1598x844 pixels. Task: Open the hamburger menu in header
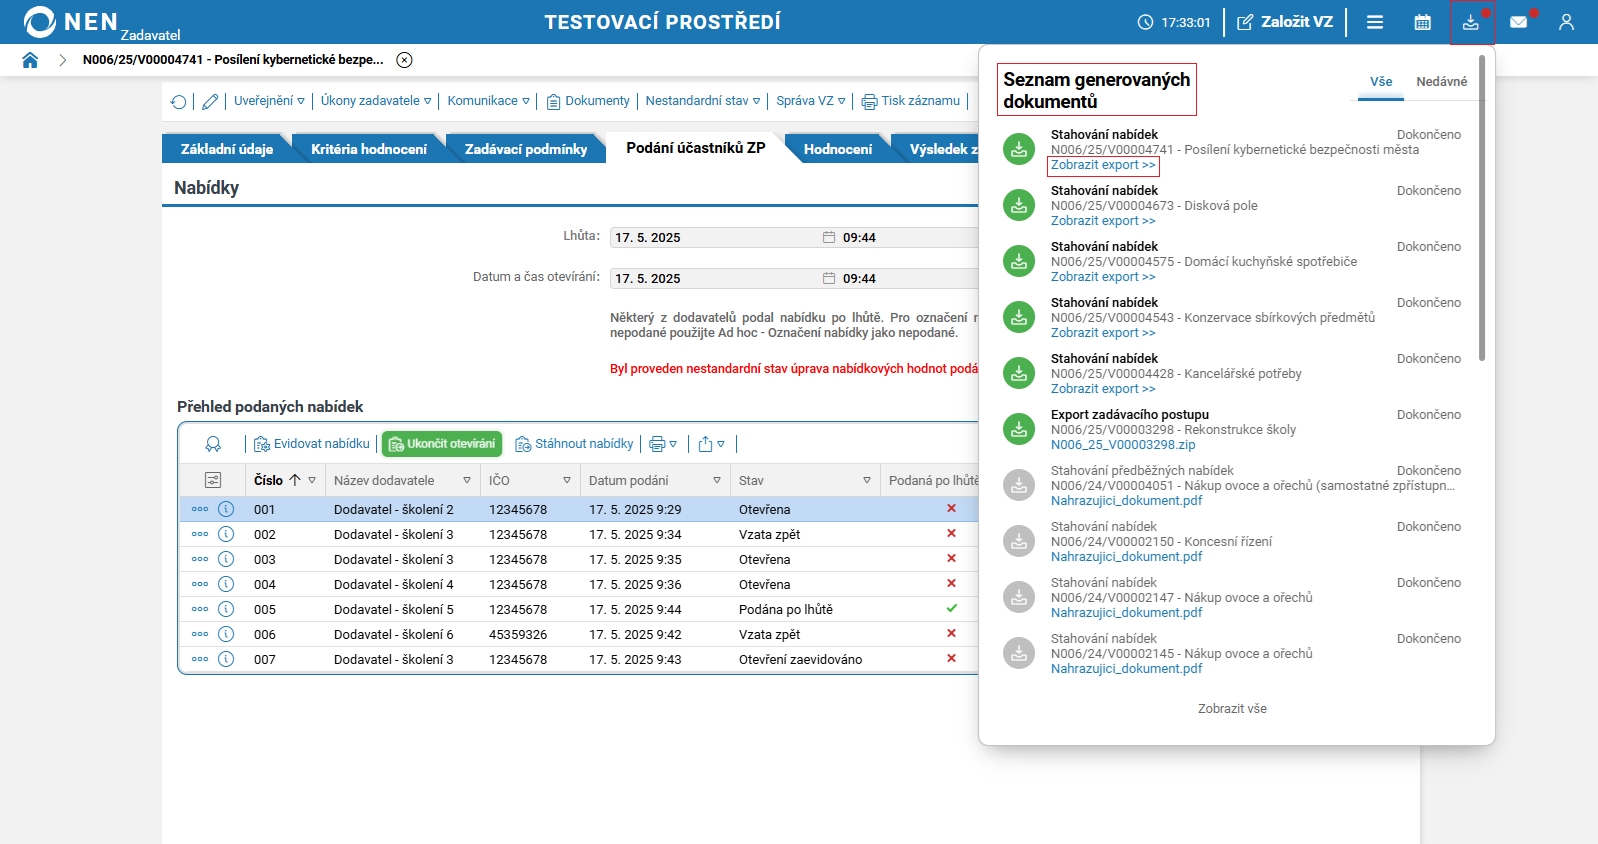click(x=1375, y=22)
